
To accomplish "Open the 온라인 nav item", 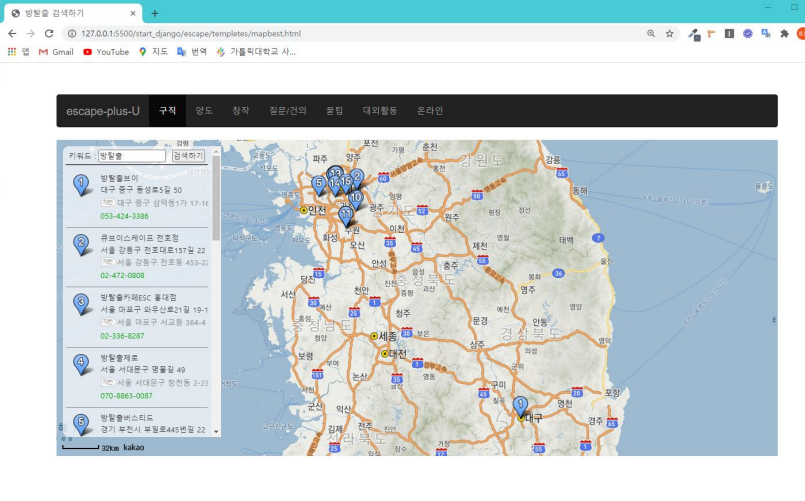I will tap(430, 111).
